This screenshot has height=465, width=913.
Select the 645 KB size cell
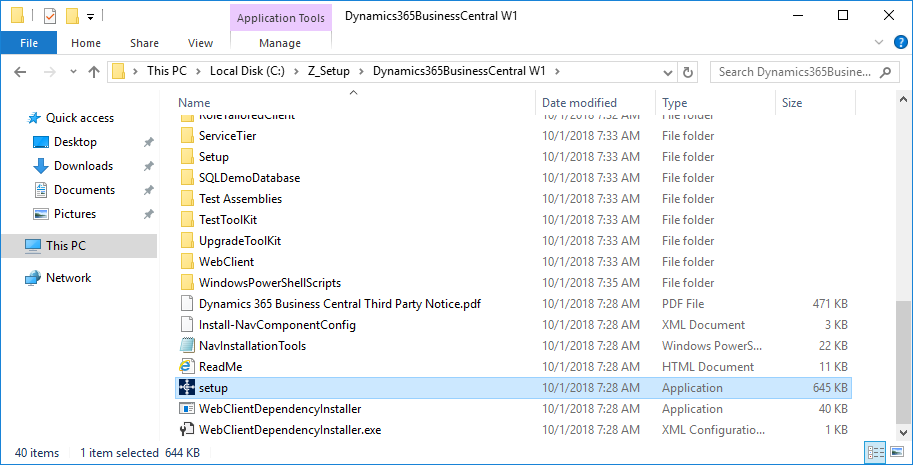(830, 388)
